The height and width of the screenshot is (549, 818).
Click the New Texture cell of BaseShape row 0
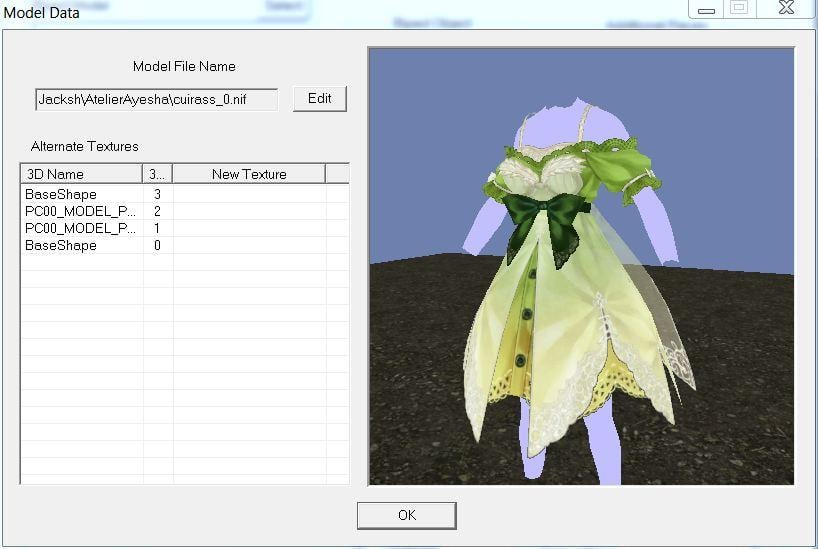tap(249, 245)
